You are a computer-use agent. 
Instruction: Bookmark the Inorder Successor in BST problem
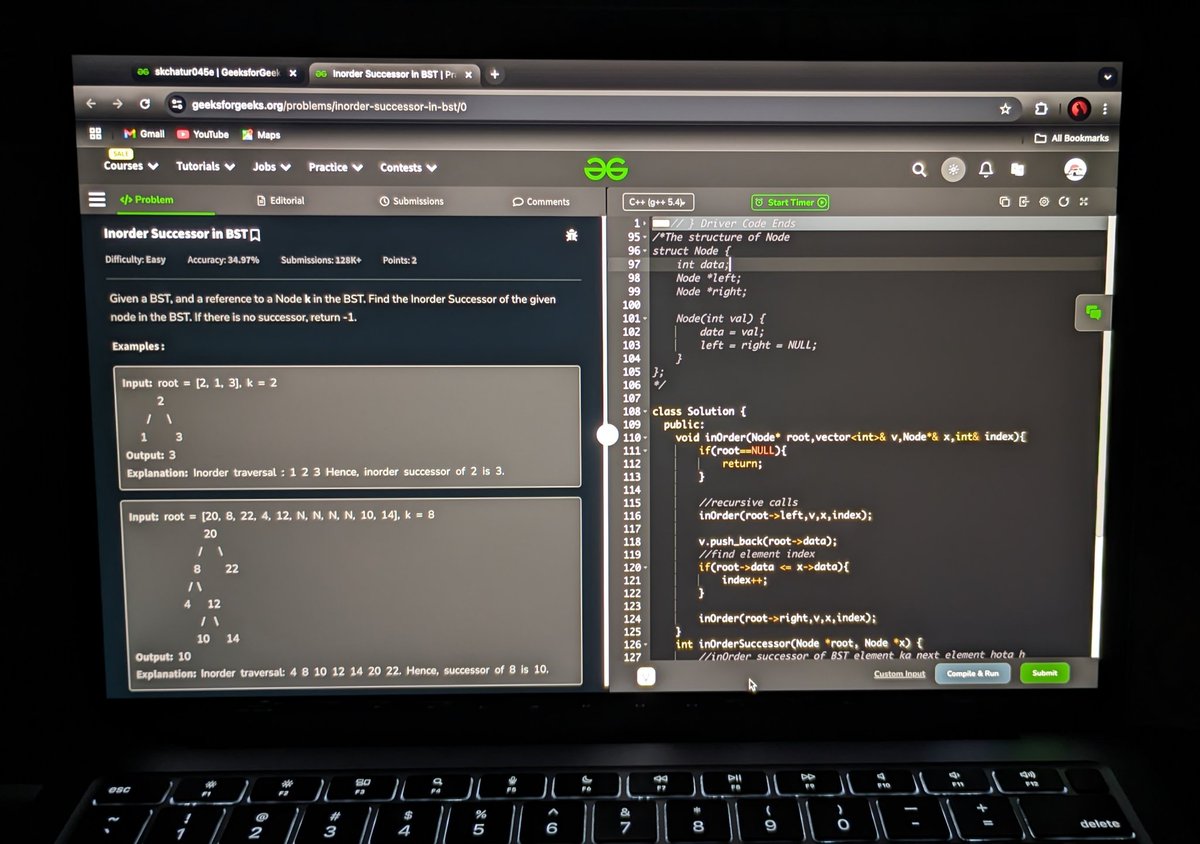(255, 235)
